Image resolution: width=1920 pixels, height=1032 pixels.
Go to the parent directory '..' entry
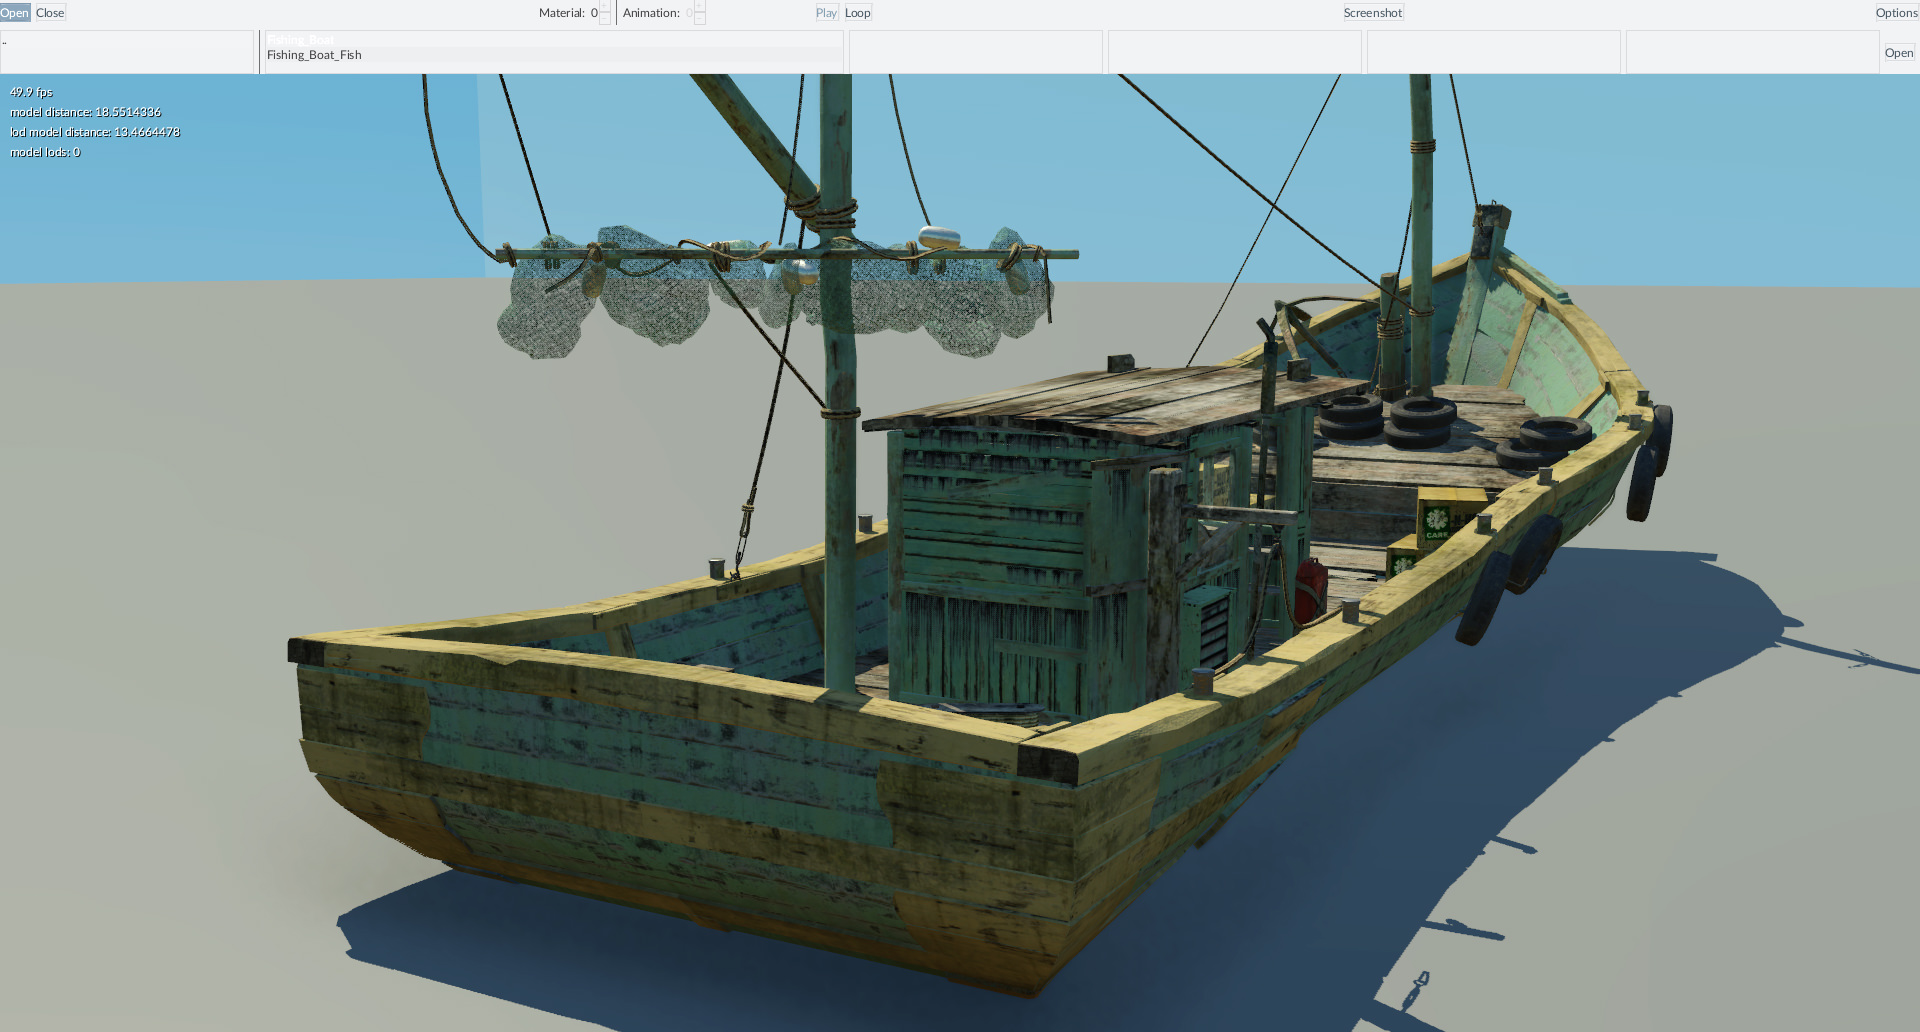127,41
